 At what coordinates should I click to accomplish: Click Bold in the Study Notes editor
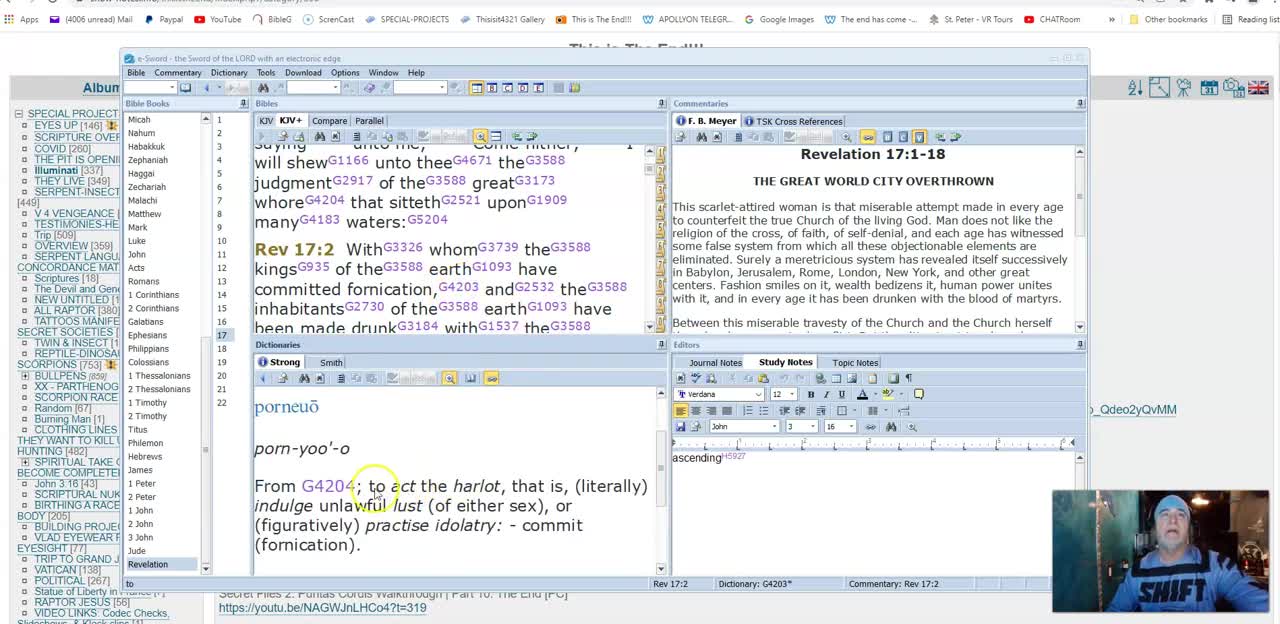click(x=811, y=394)
